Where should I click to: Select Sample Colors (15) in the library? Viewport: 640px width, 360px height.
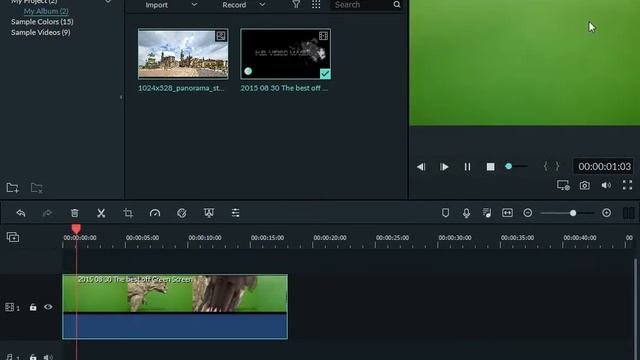point(42,22)
